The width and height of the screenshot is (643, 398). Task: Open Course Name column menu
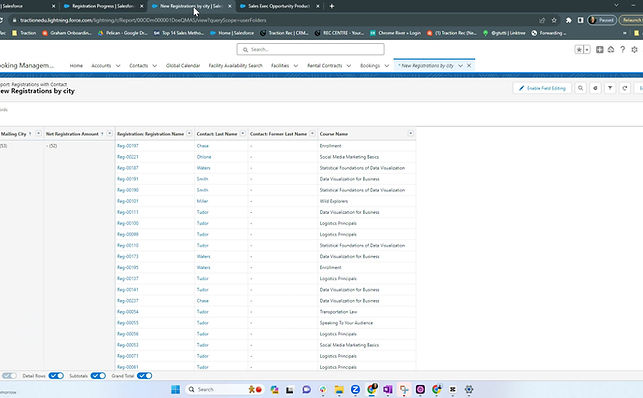[x=410, y=133]
